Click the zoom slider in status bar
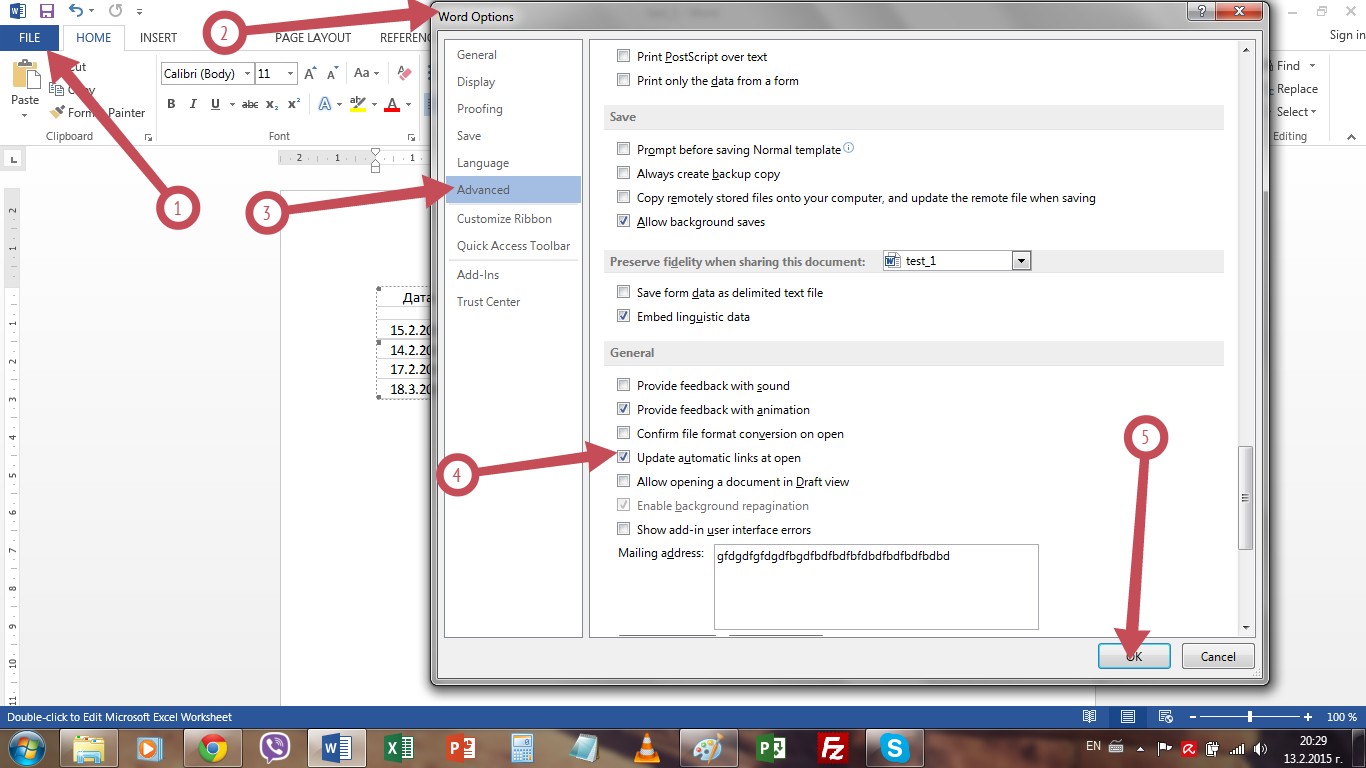Image resolution: width=1366 pixels, height=768 pixels. [1250, 717]
